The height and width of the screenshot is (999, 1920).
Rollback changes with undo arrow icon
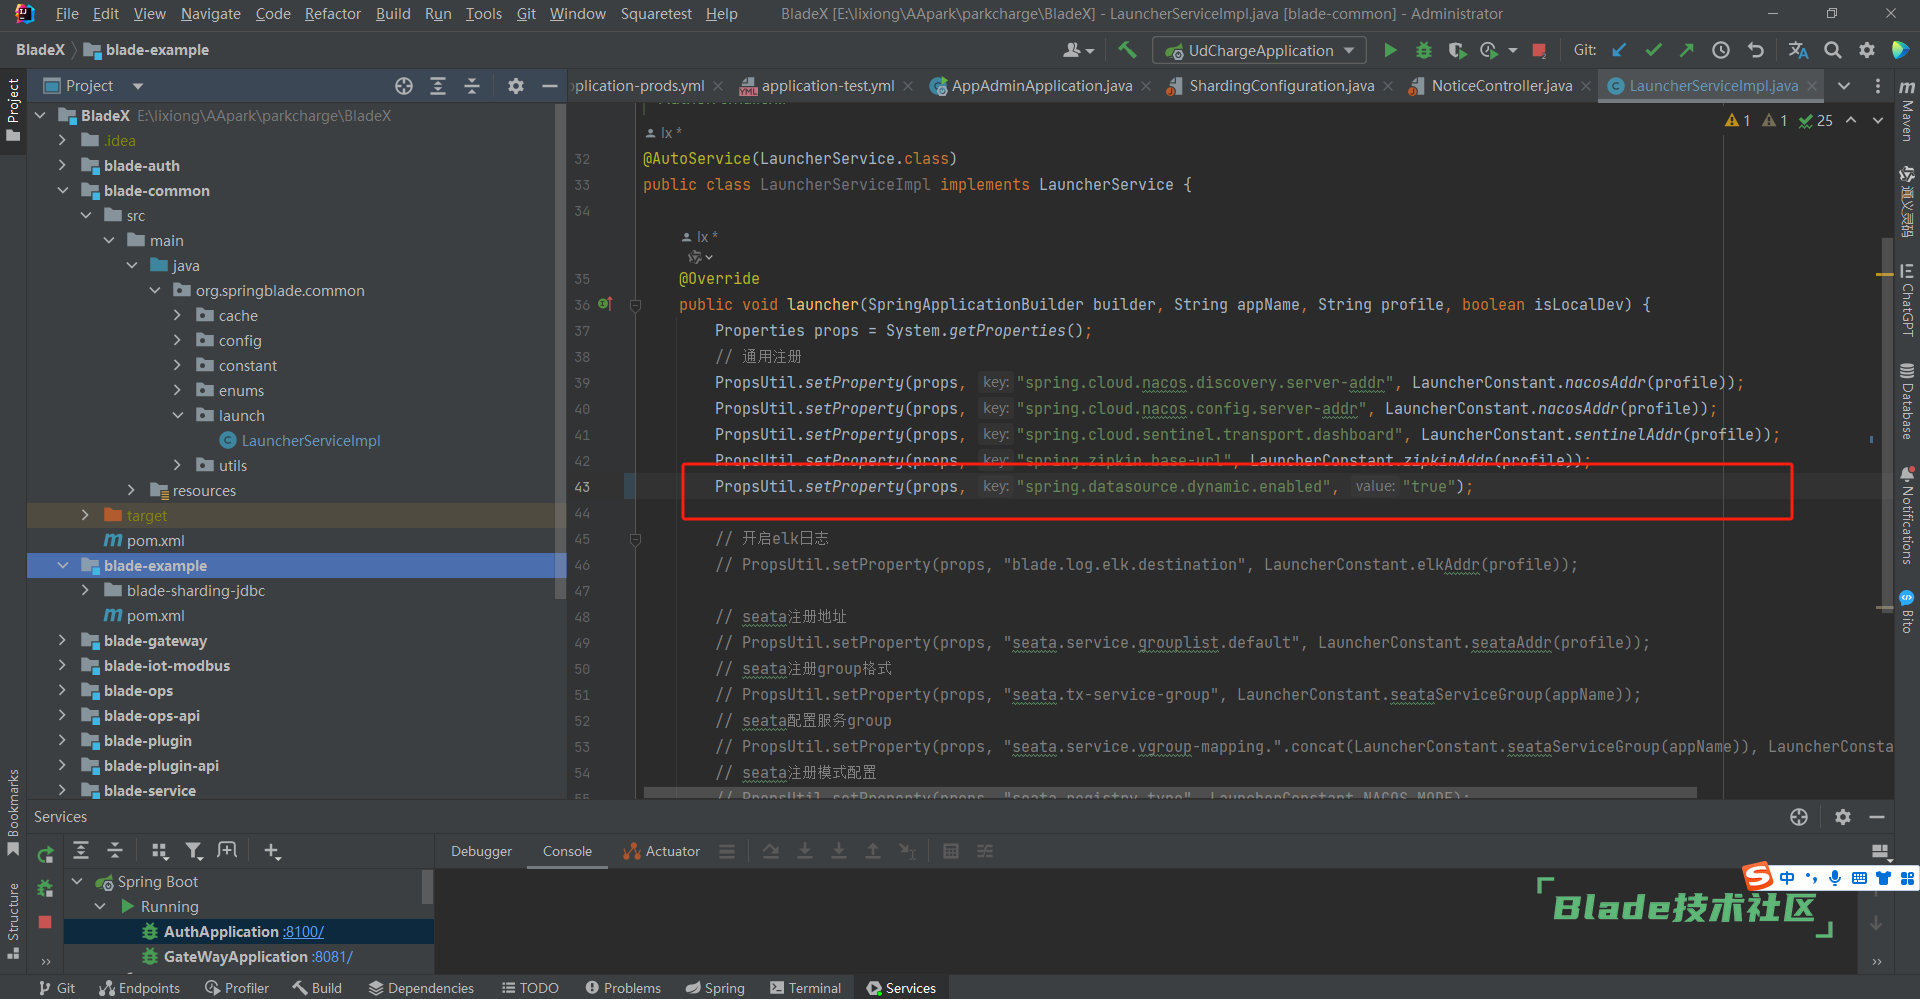(x=1756, y=50)
